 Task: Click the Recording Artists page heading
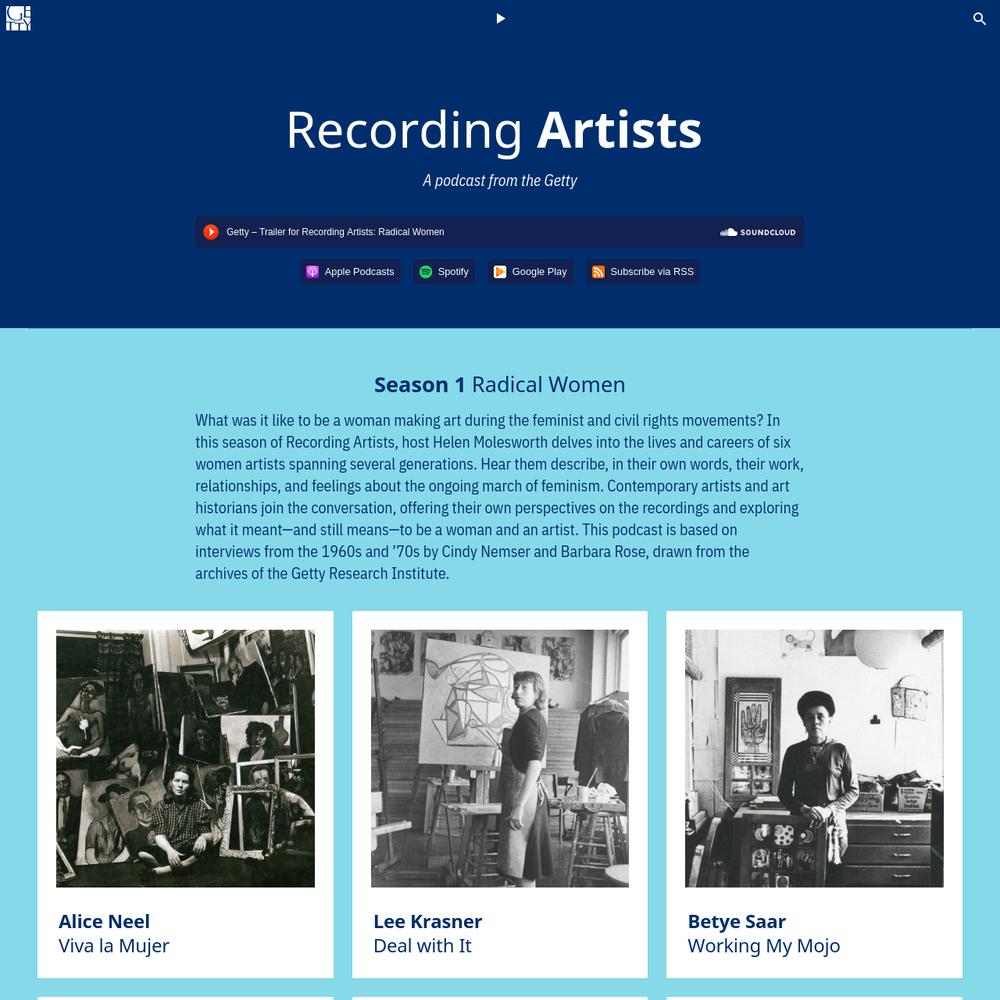click(x=494, y=130)
